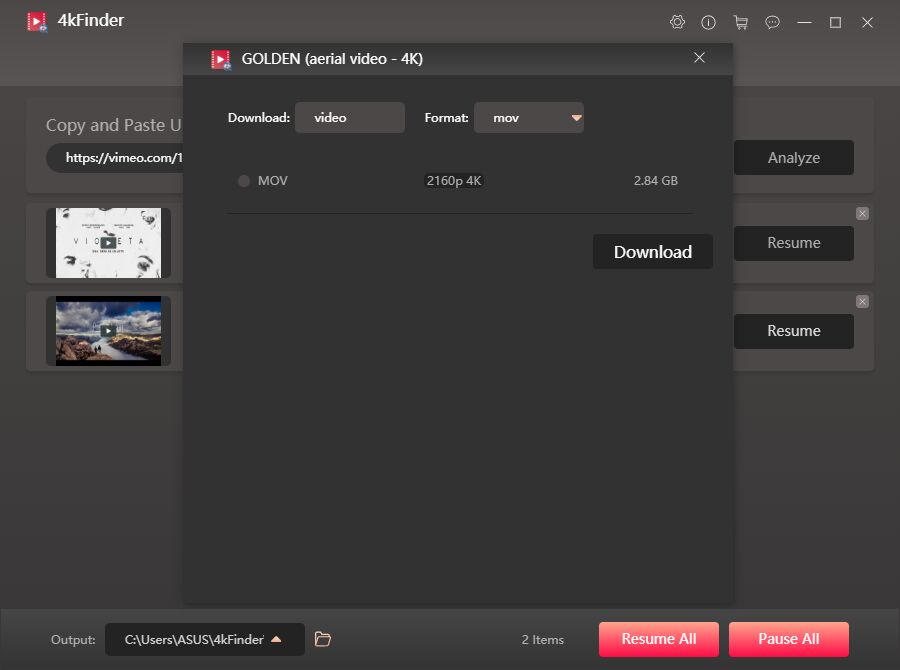Click the Vimeo URL input field
900x670 pixels.
pyautogui.click(x=115, y=158)
